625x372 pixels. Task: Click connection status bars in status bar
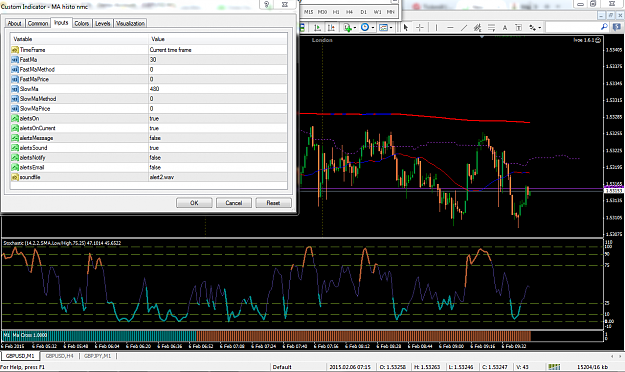coord(554,367)
